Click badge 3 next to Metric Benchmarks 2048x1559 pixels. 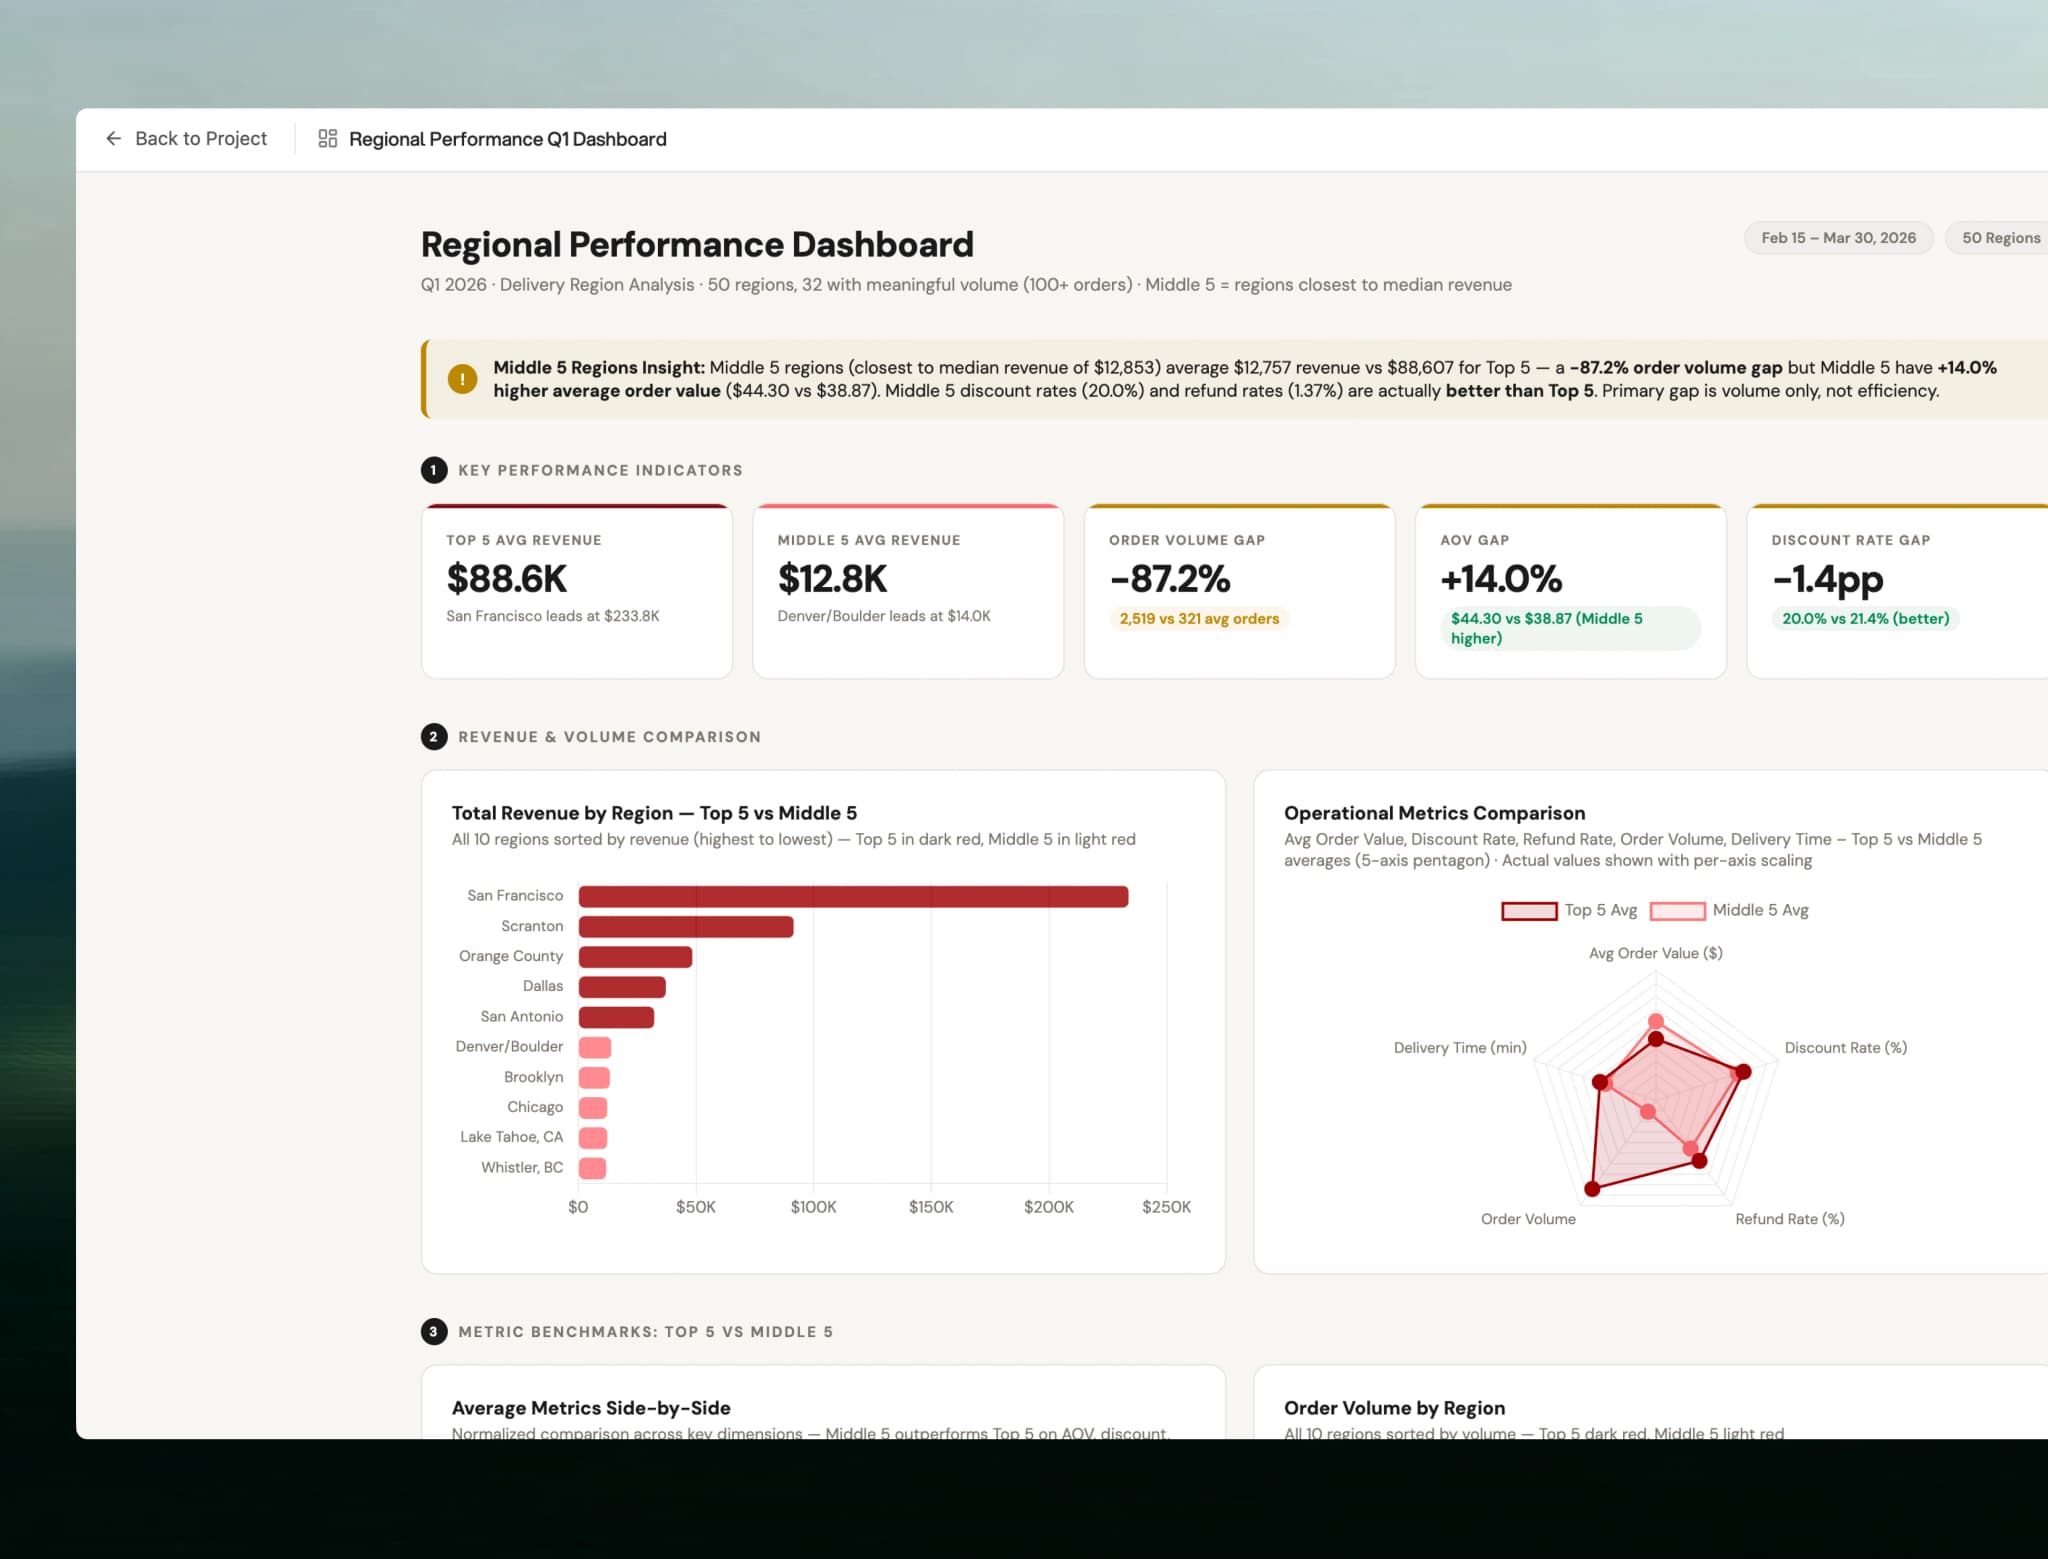pyautogui.click(x=432, y=1331)
